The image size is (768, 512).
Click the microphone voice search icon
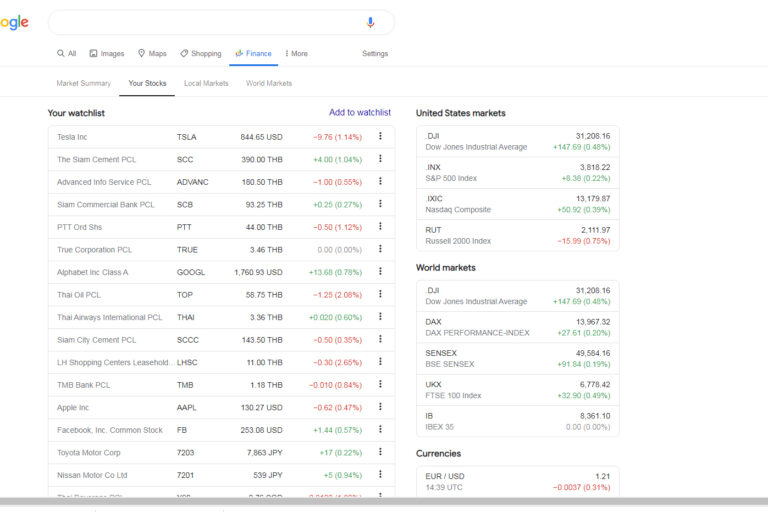(370, 23)
